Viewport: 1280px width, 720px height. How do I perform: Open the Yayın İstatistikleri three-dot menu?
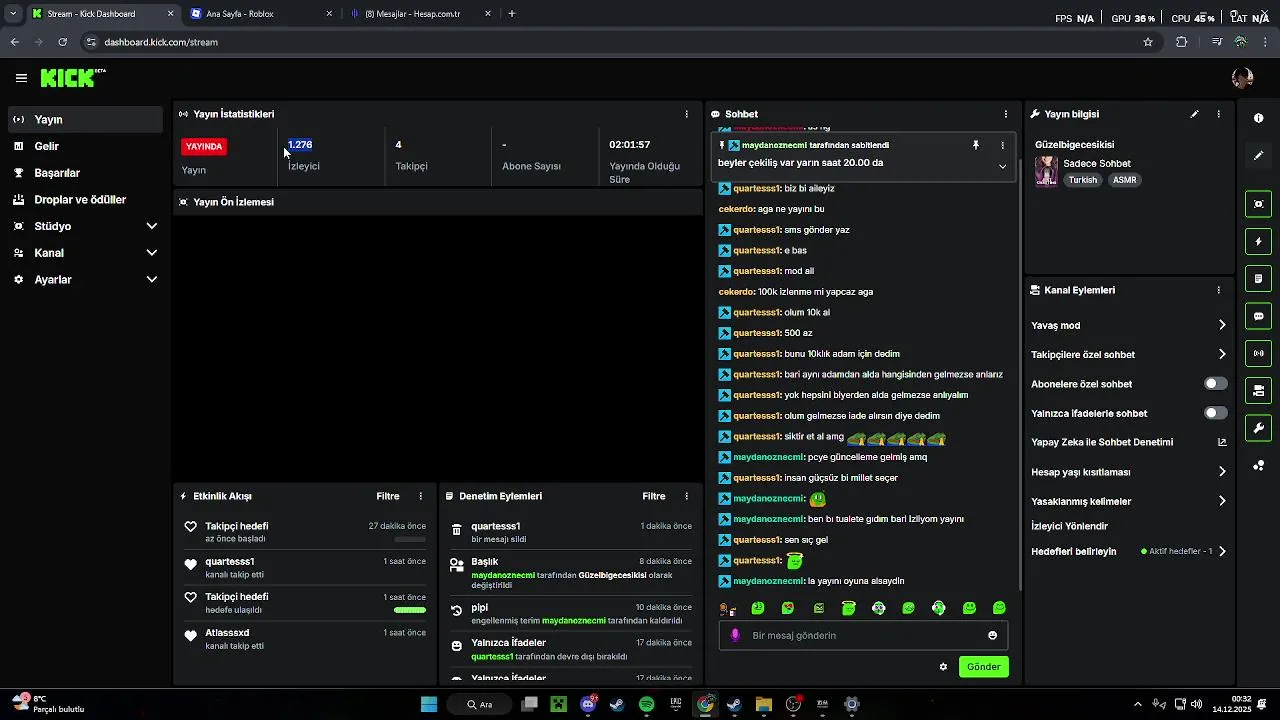coord(686,114)
